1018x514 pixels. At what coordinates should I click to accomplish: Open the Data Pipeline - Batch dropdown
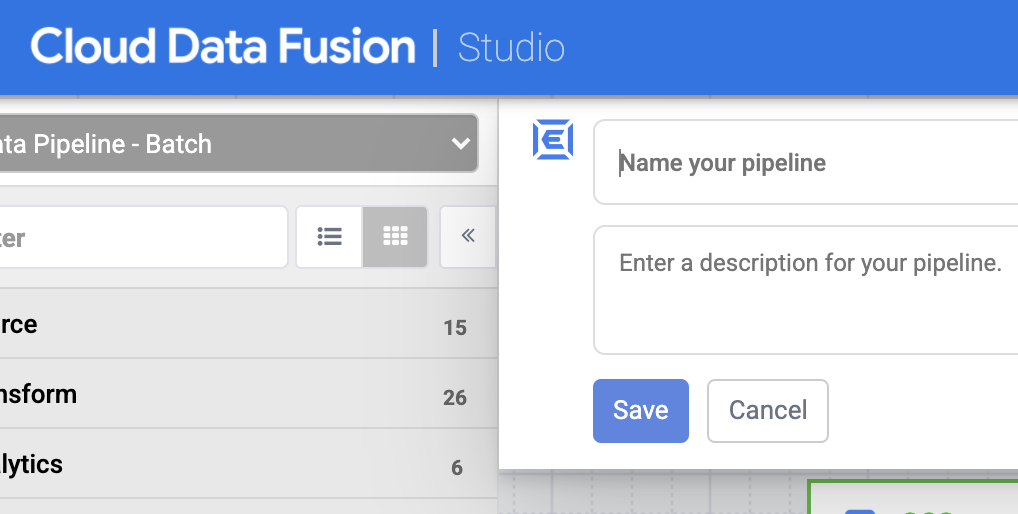[238, 143]
